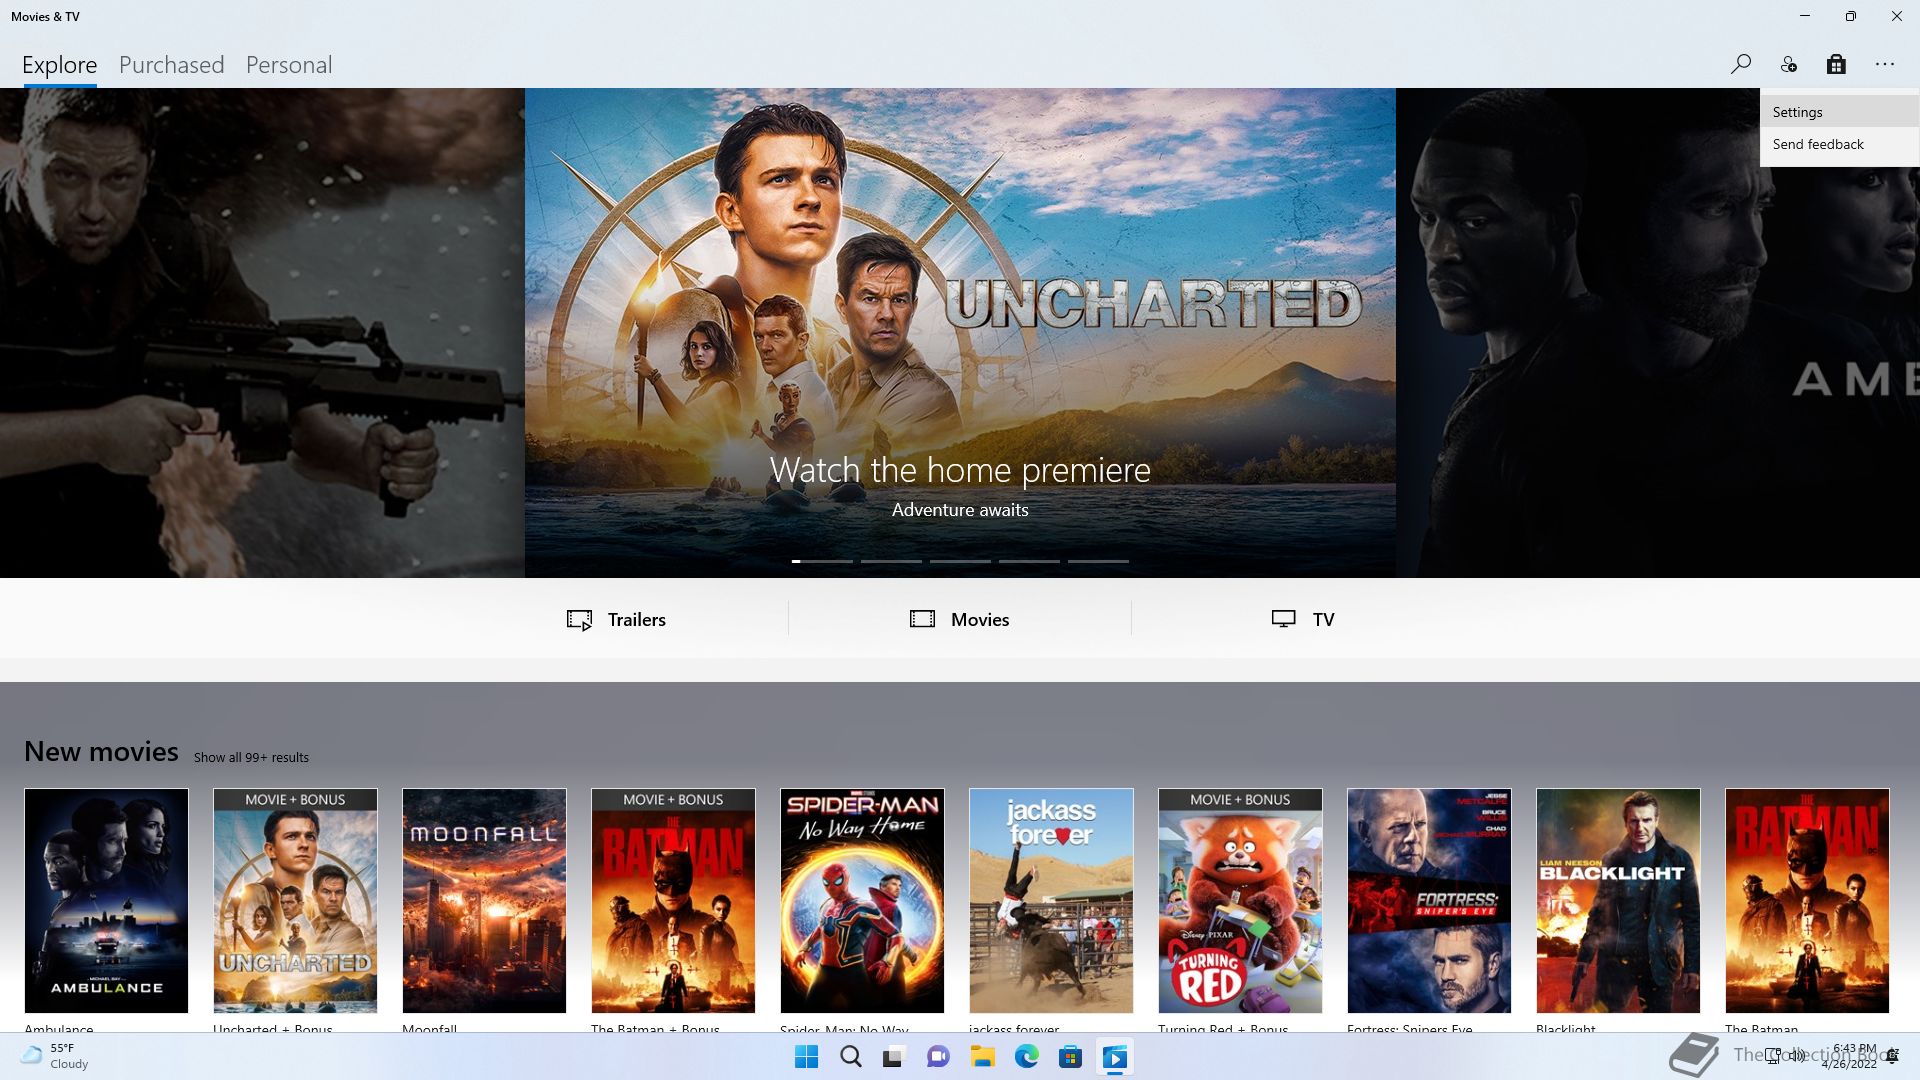Jump to third carousel slide indicator
Image resolution: width=1920 pixels, height=1080 pixels.
click(x=960, y=561)
